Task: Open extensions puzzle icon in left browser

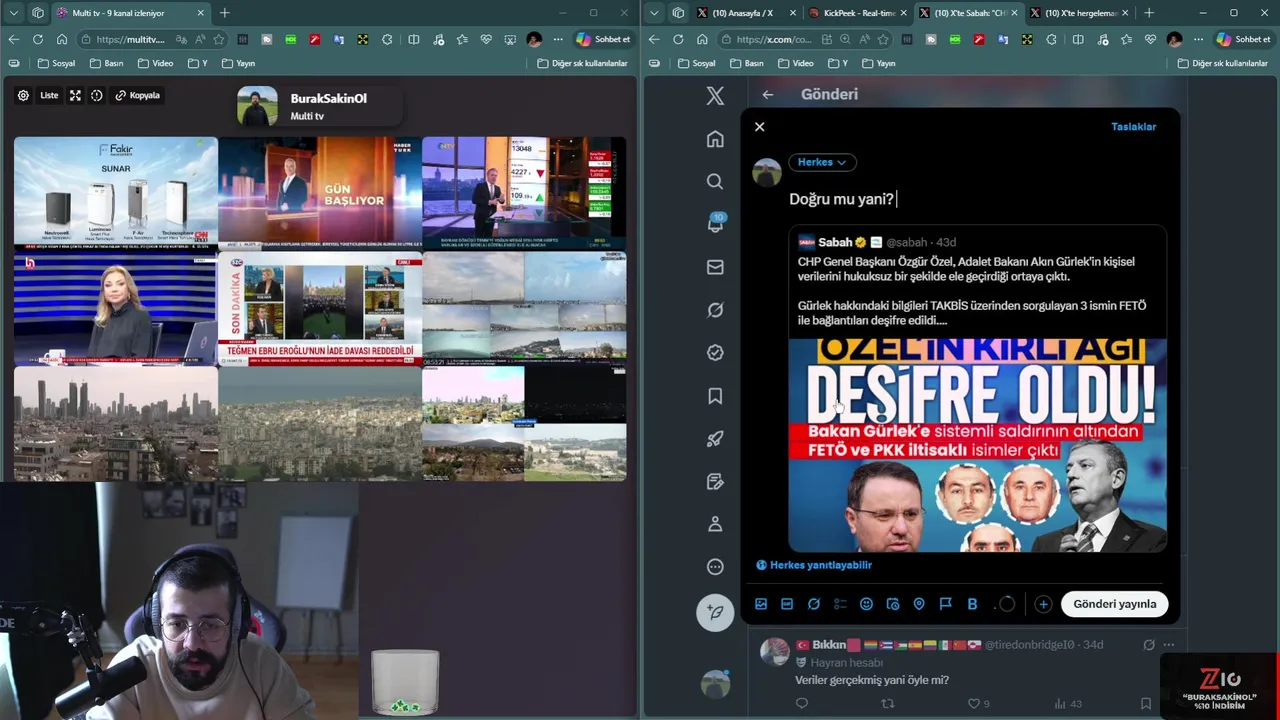Action: click(387, 39)
